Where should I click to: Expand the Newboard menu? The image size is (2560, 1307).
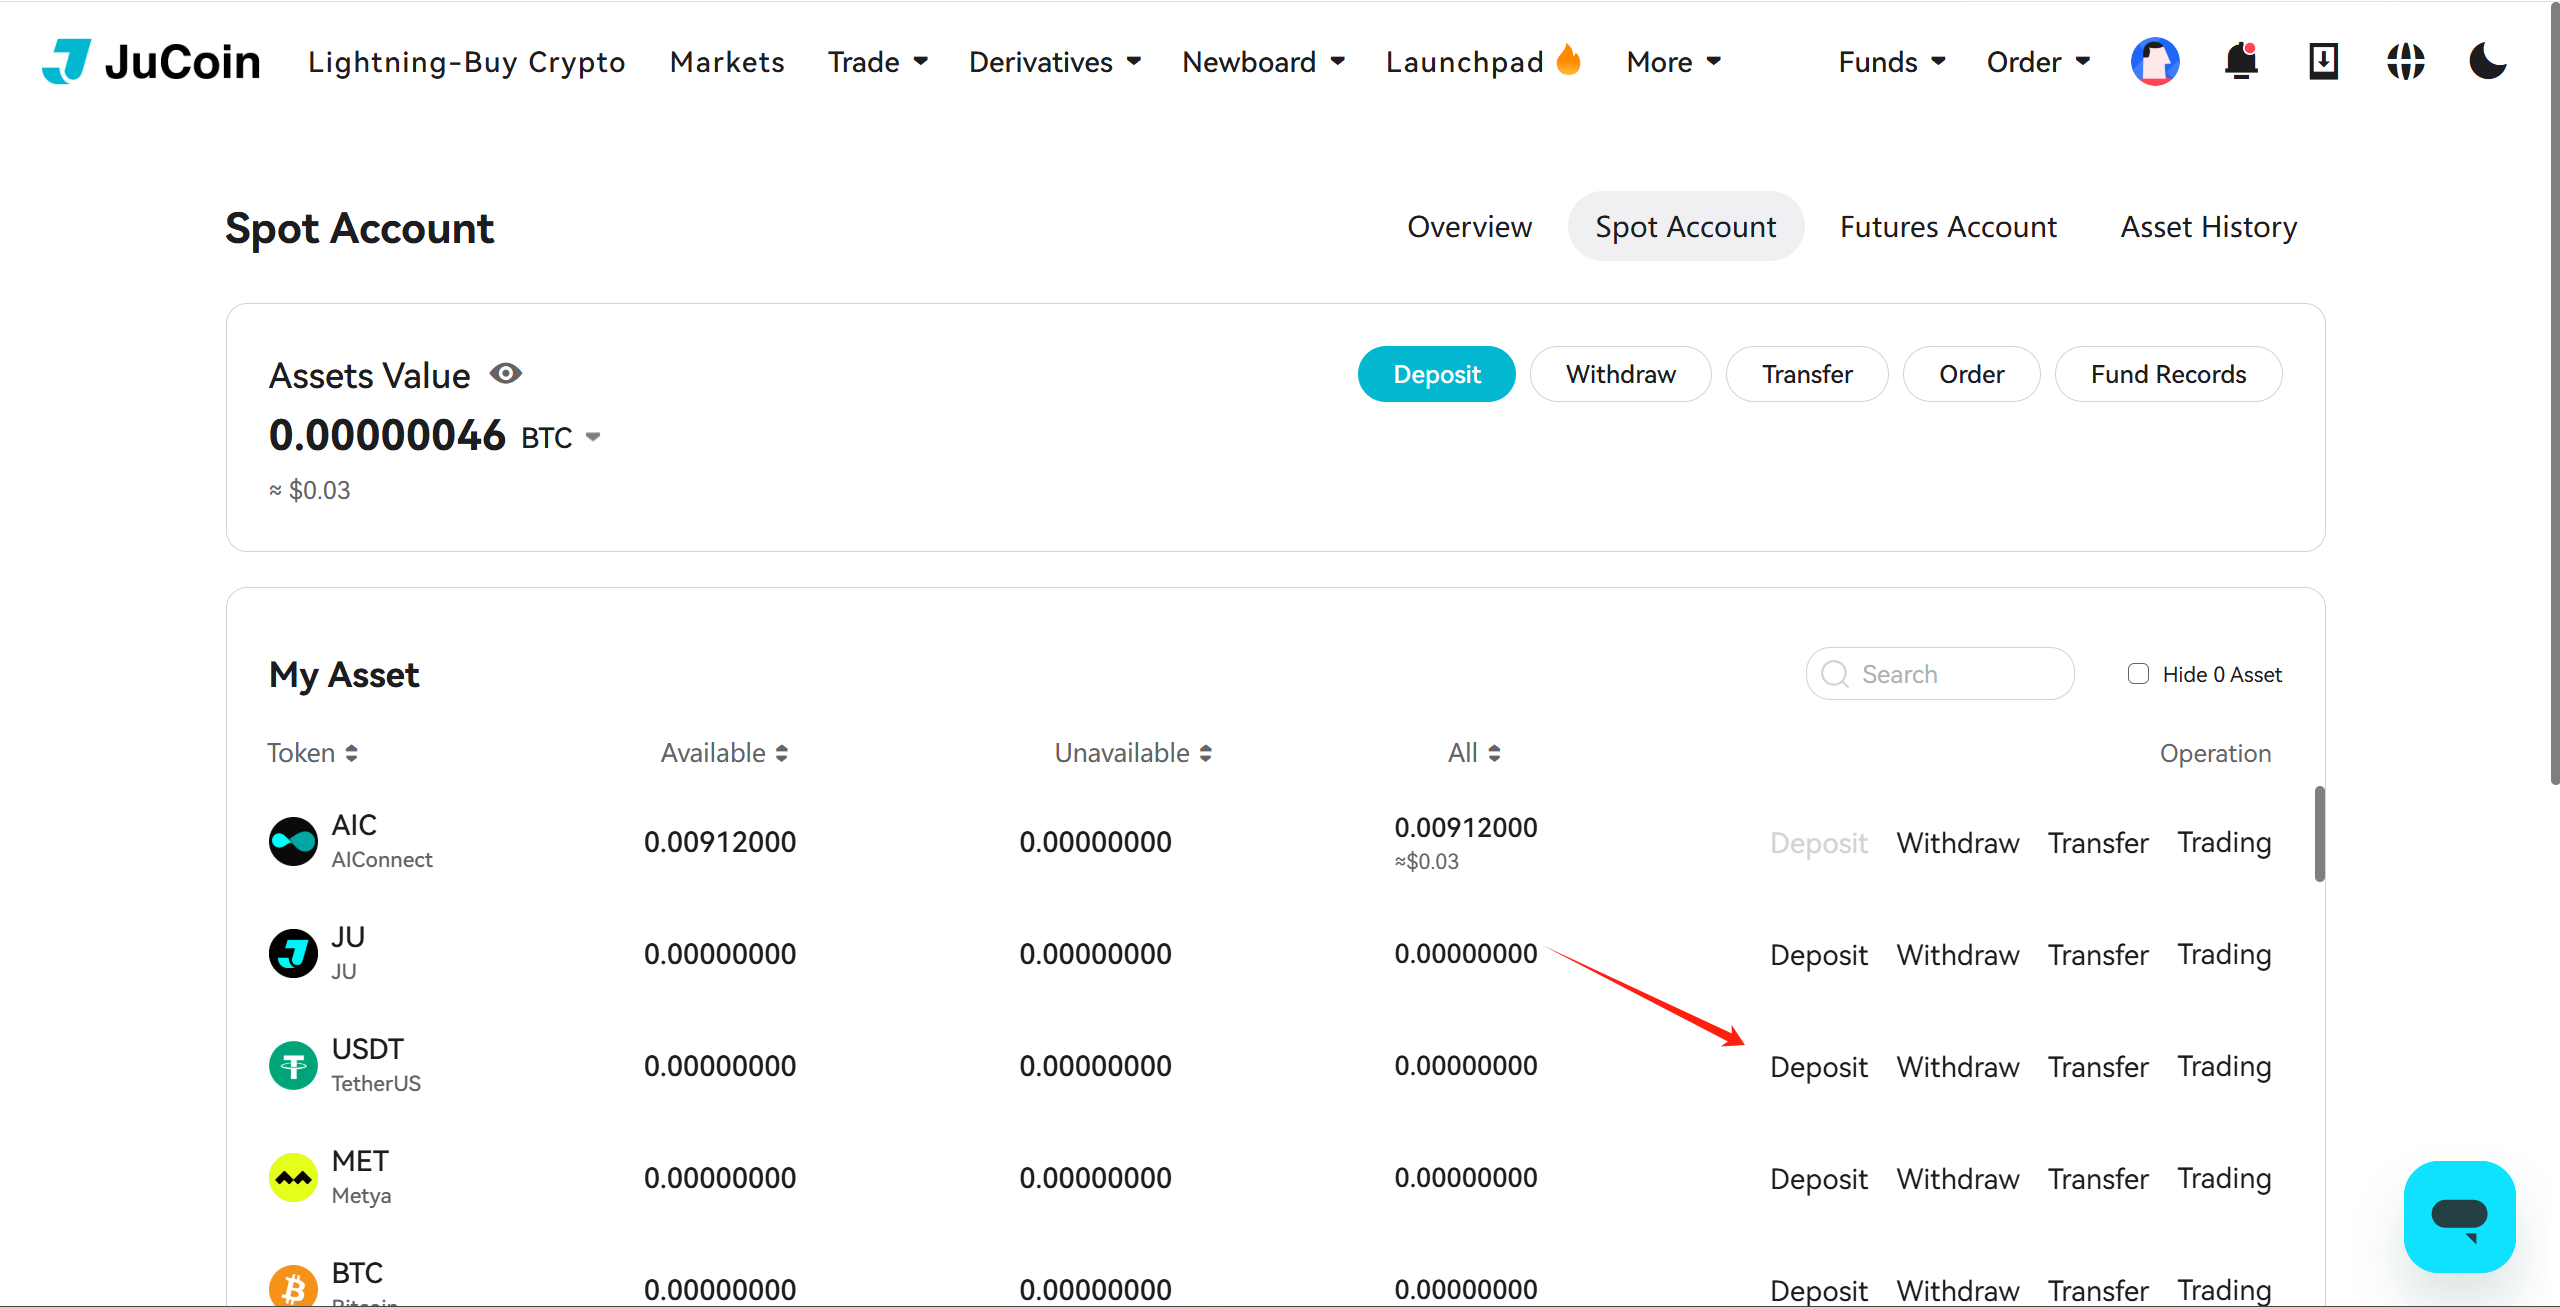tap(1264, 62)
